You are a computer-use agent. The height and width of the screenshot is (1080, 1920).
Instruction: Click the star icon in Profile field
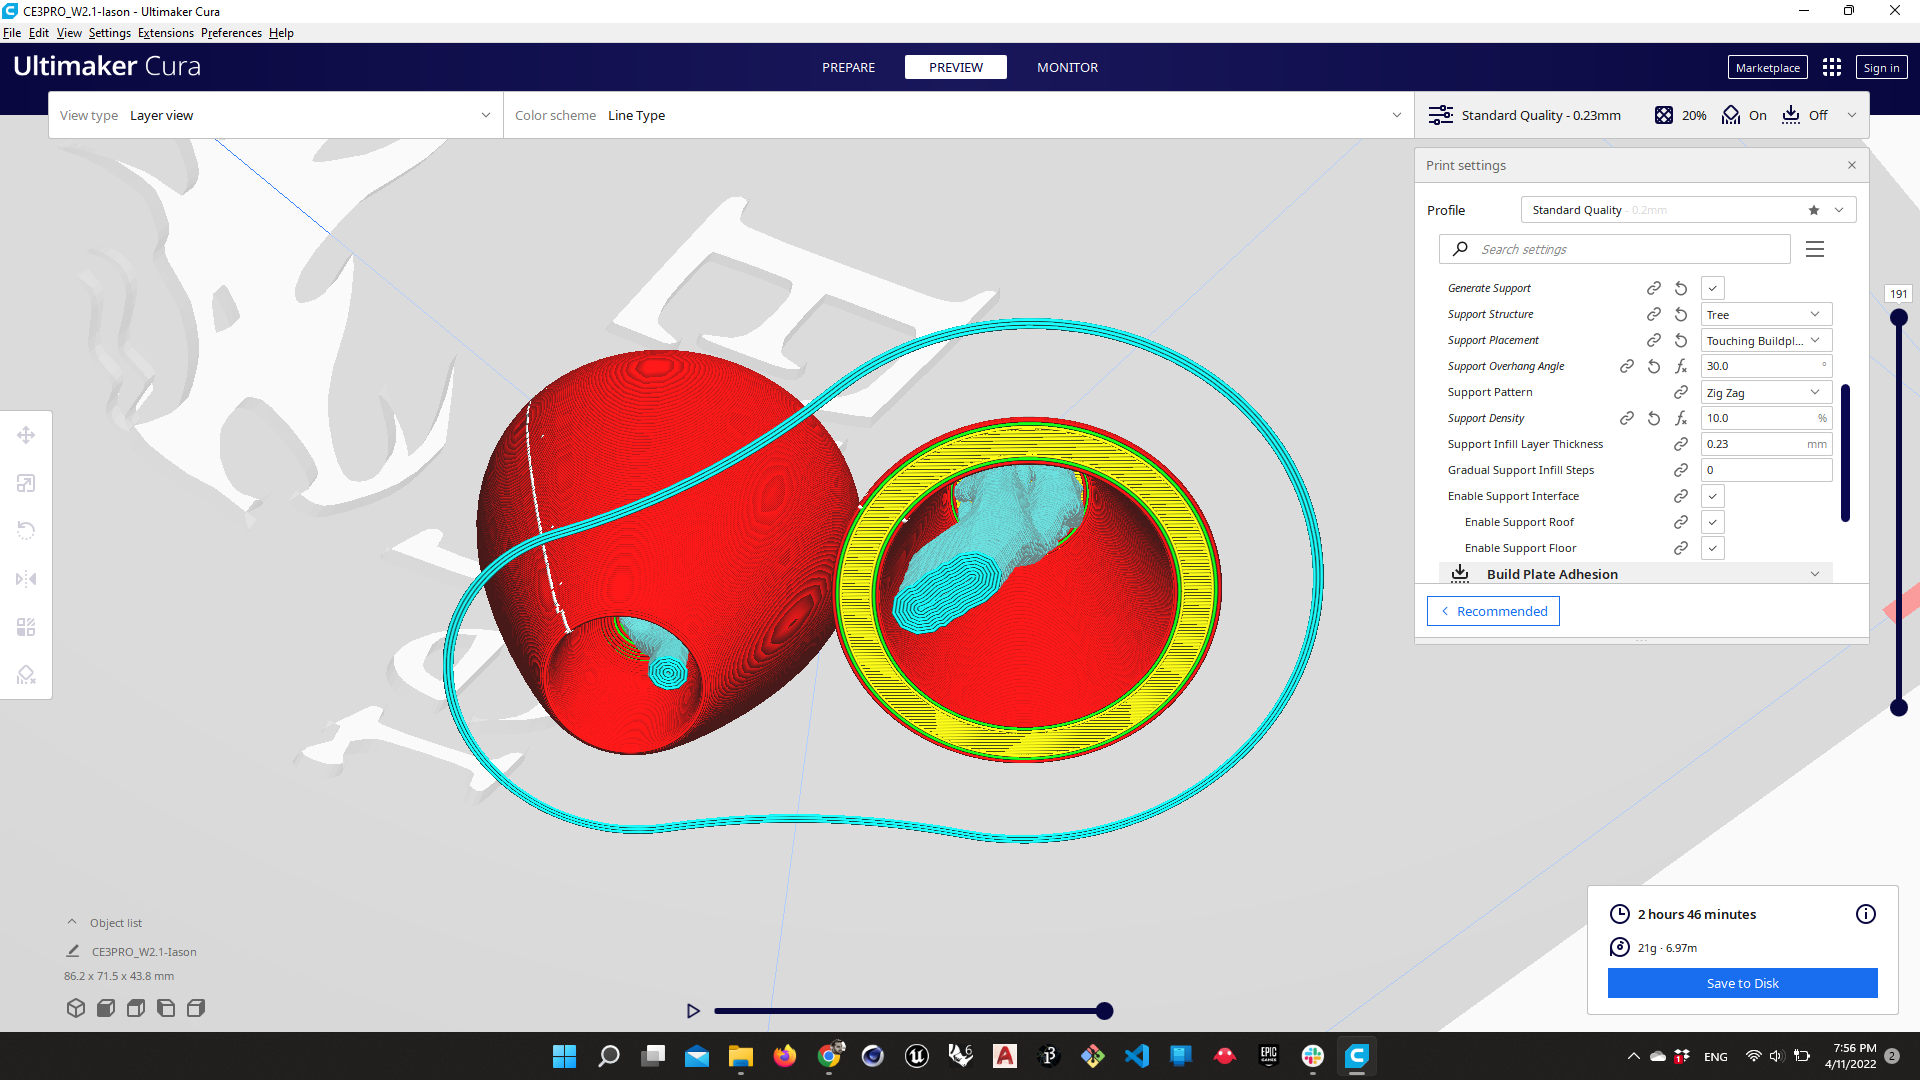tap(1814, 210)
